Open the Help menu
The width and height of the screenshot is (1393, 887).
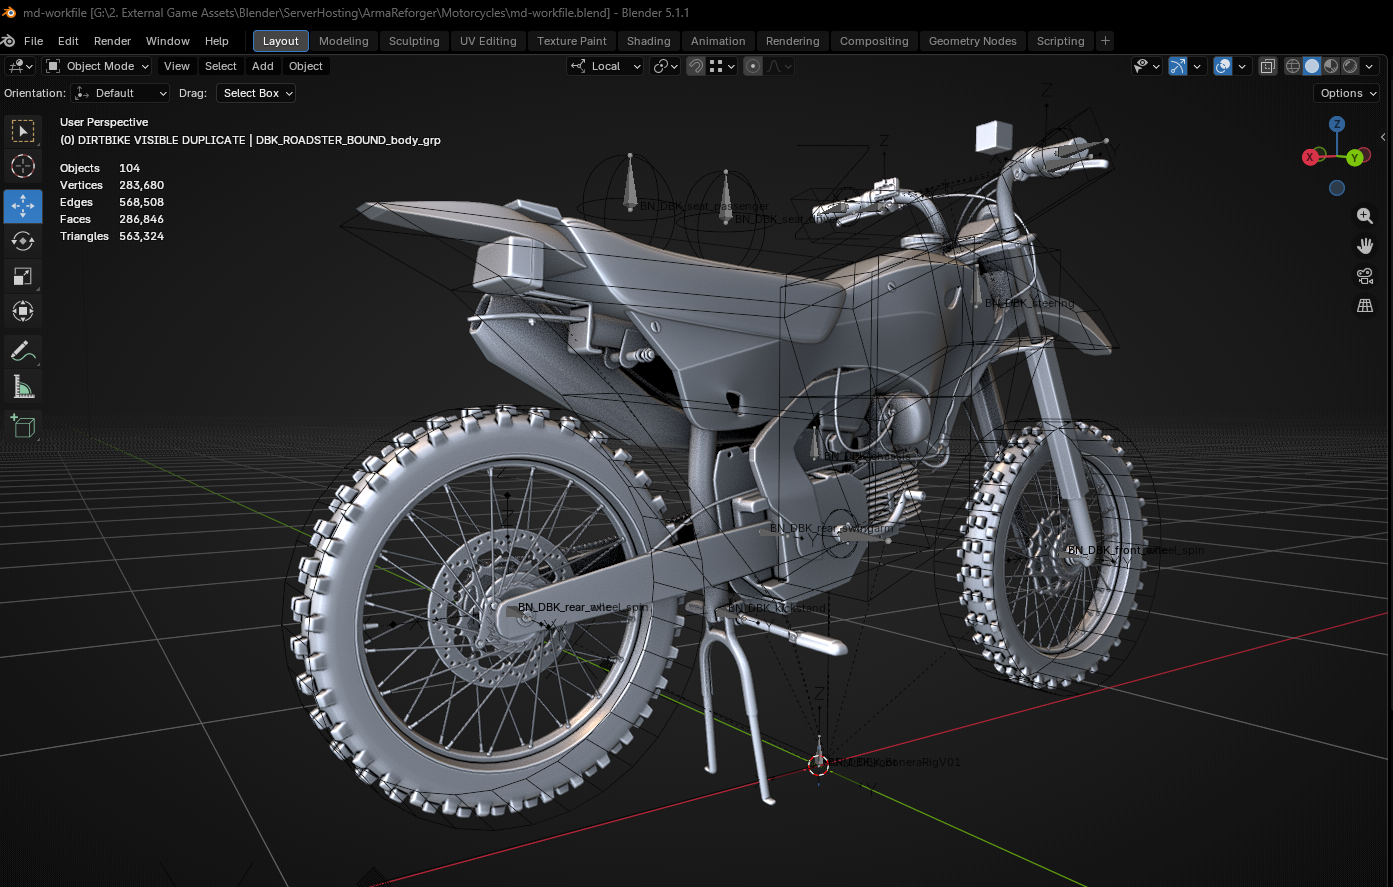coord(216,41)
